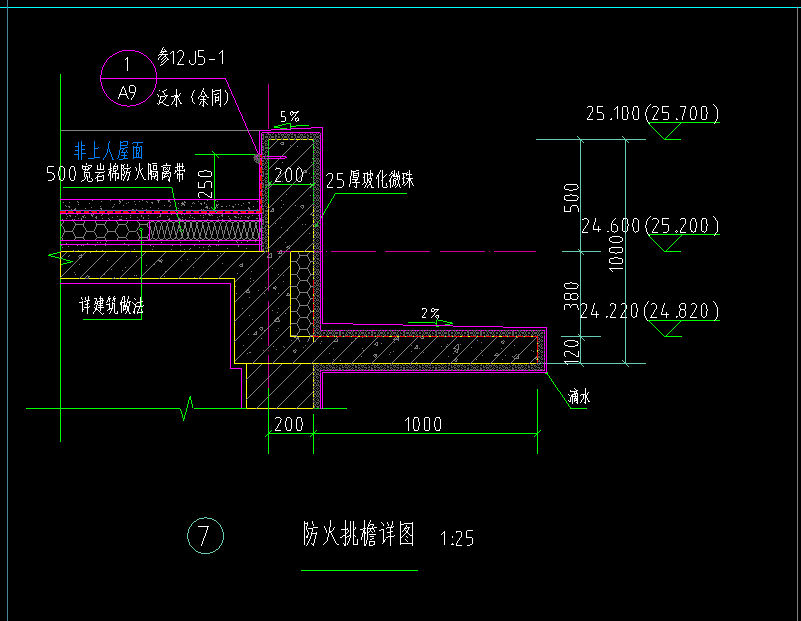Select elevation text 24.220(24.820)

[x=649, y=310]
